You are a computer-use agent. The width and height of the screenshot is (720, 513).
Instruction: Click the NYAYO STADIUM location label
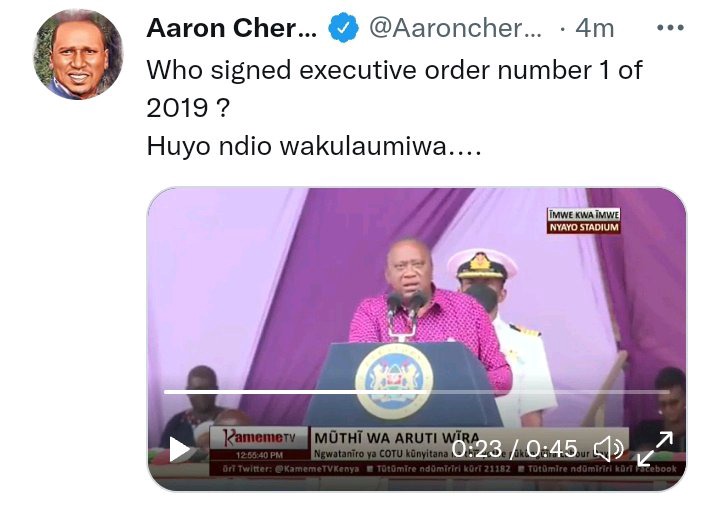[x=584, y=227]
